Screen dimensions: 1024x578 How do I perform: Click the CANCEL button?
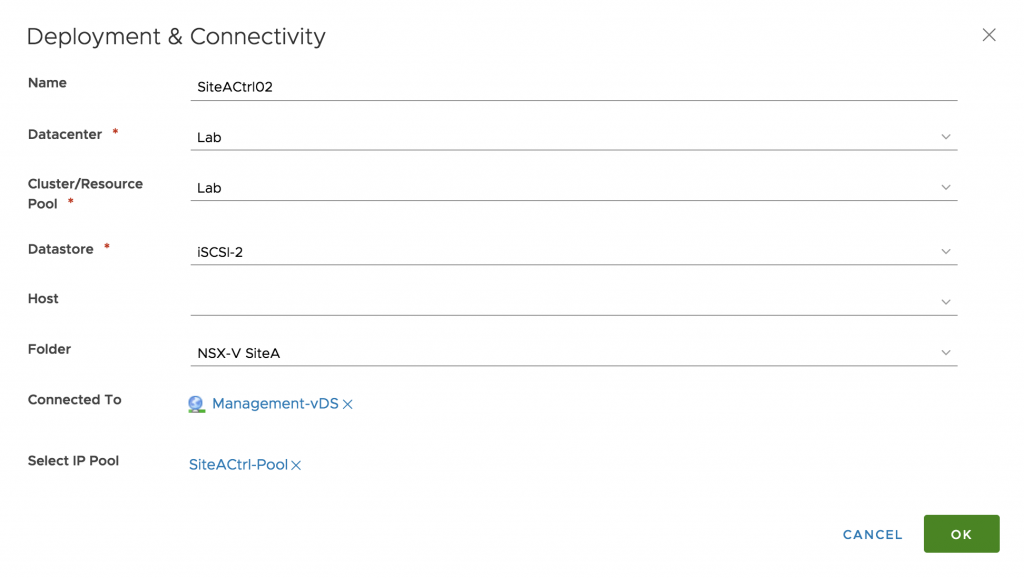872,534
